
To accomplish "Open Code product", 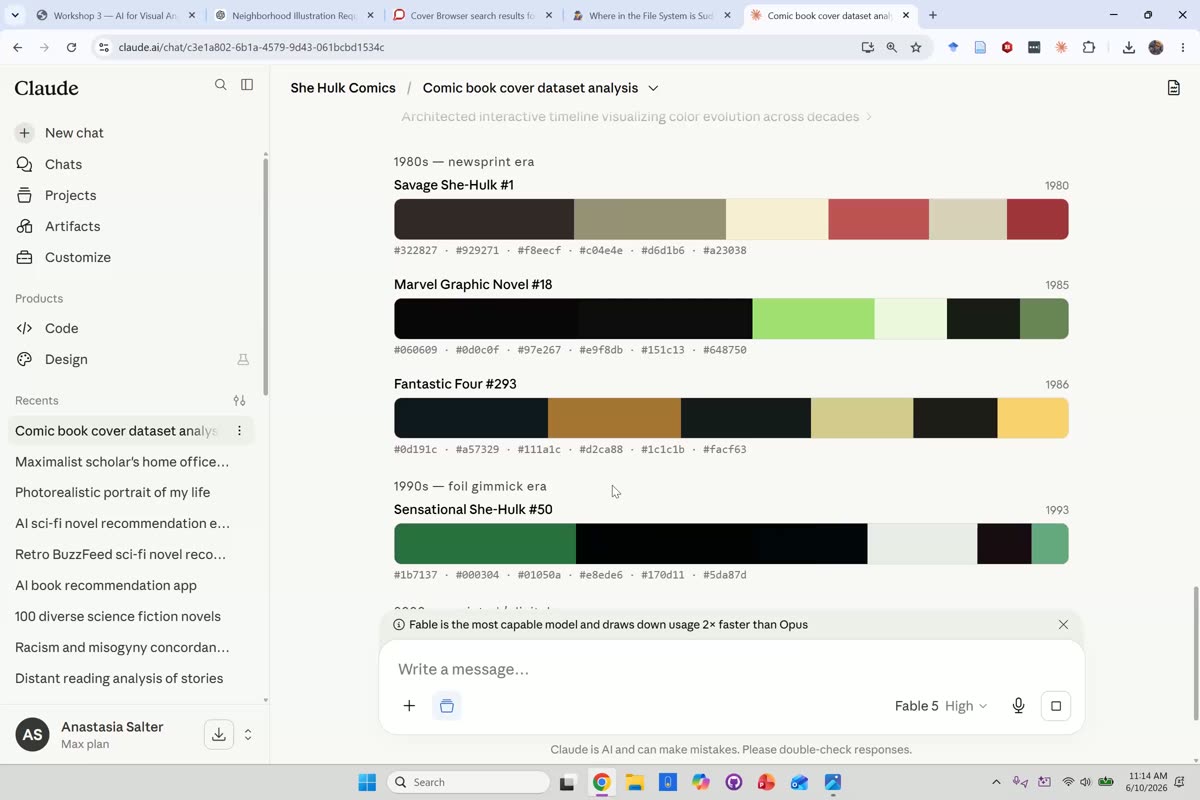I will point(61,328).
